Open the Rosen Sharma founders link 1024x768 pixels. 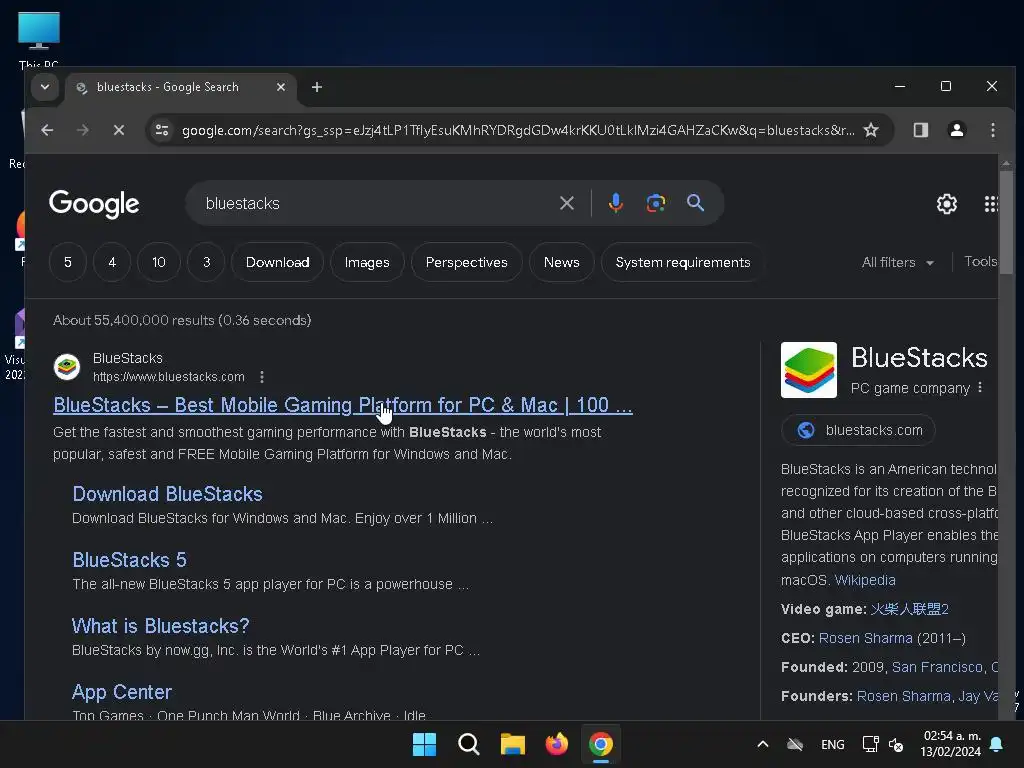pos(903,696)
